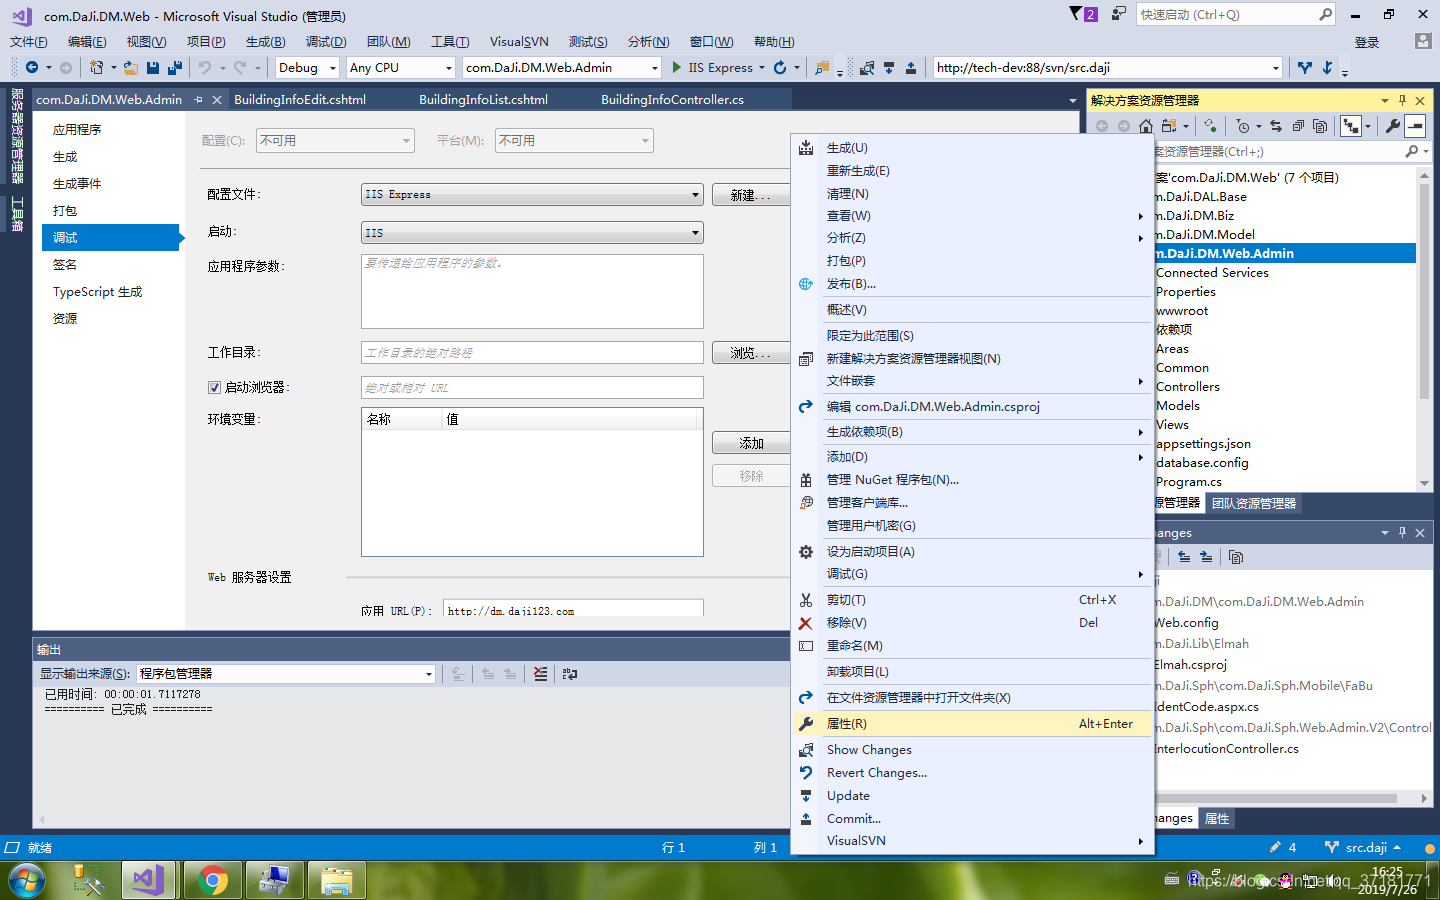Select appsettings.json in Solution Explorer
The image size is (1440, 900).
1203,444
